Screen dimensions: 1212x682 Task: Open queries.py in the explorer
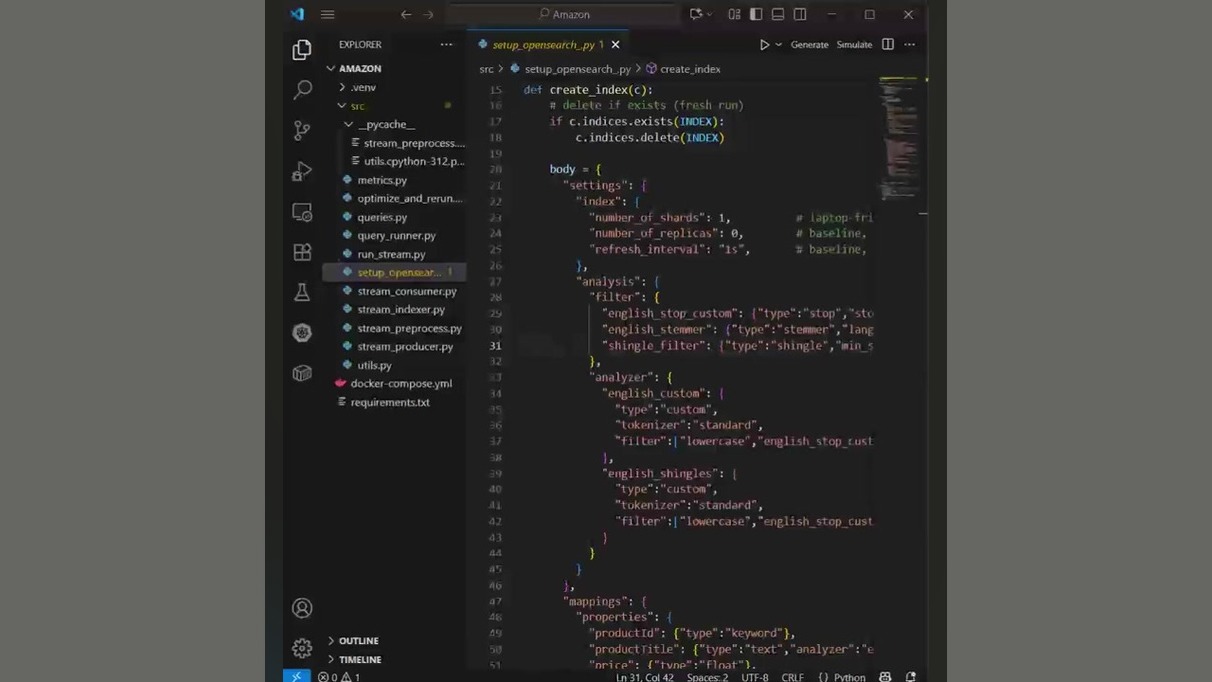(x=382, y=217)
